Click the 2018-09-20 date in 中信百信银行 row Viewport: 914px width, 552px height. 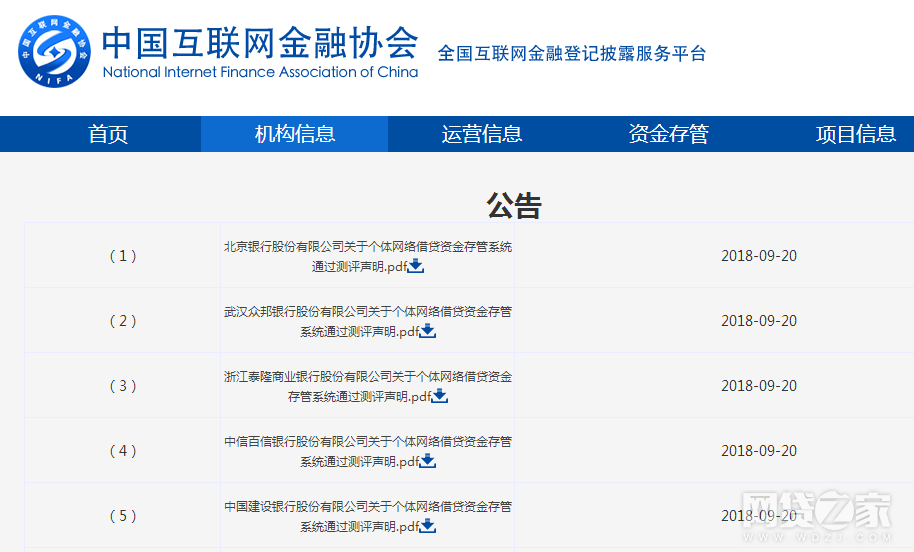point(758,451)
